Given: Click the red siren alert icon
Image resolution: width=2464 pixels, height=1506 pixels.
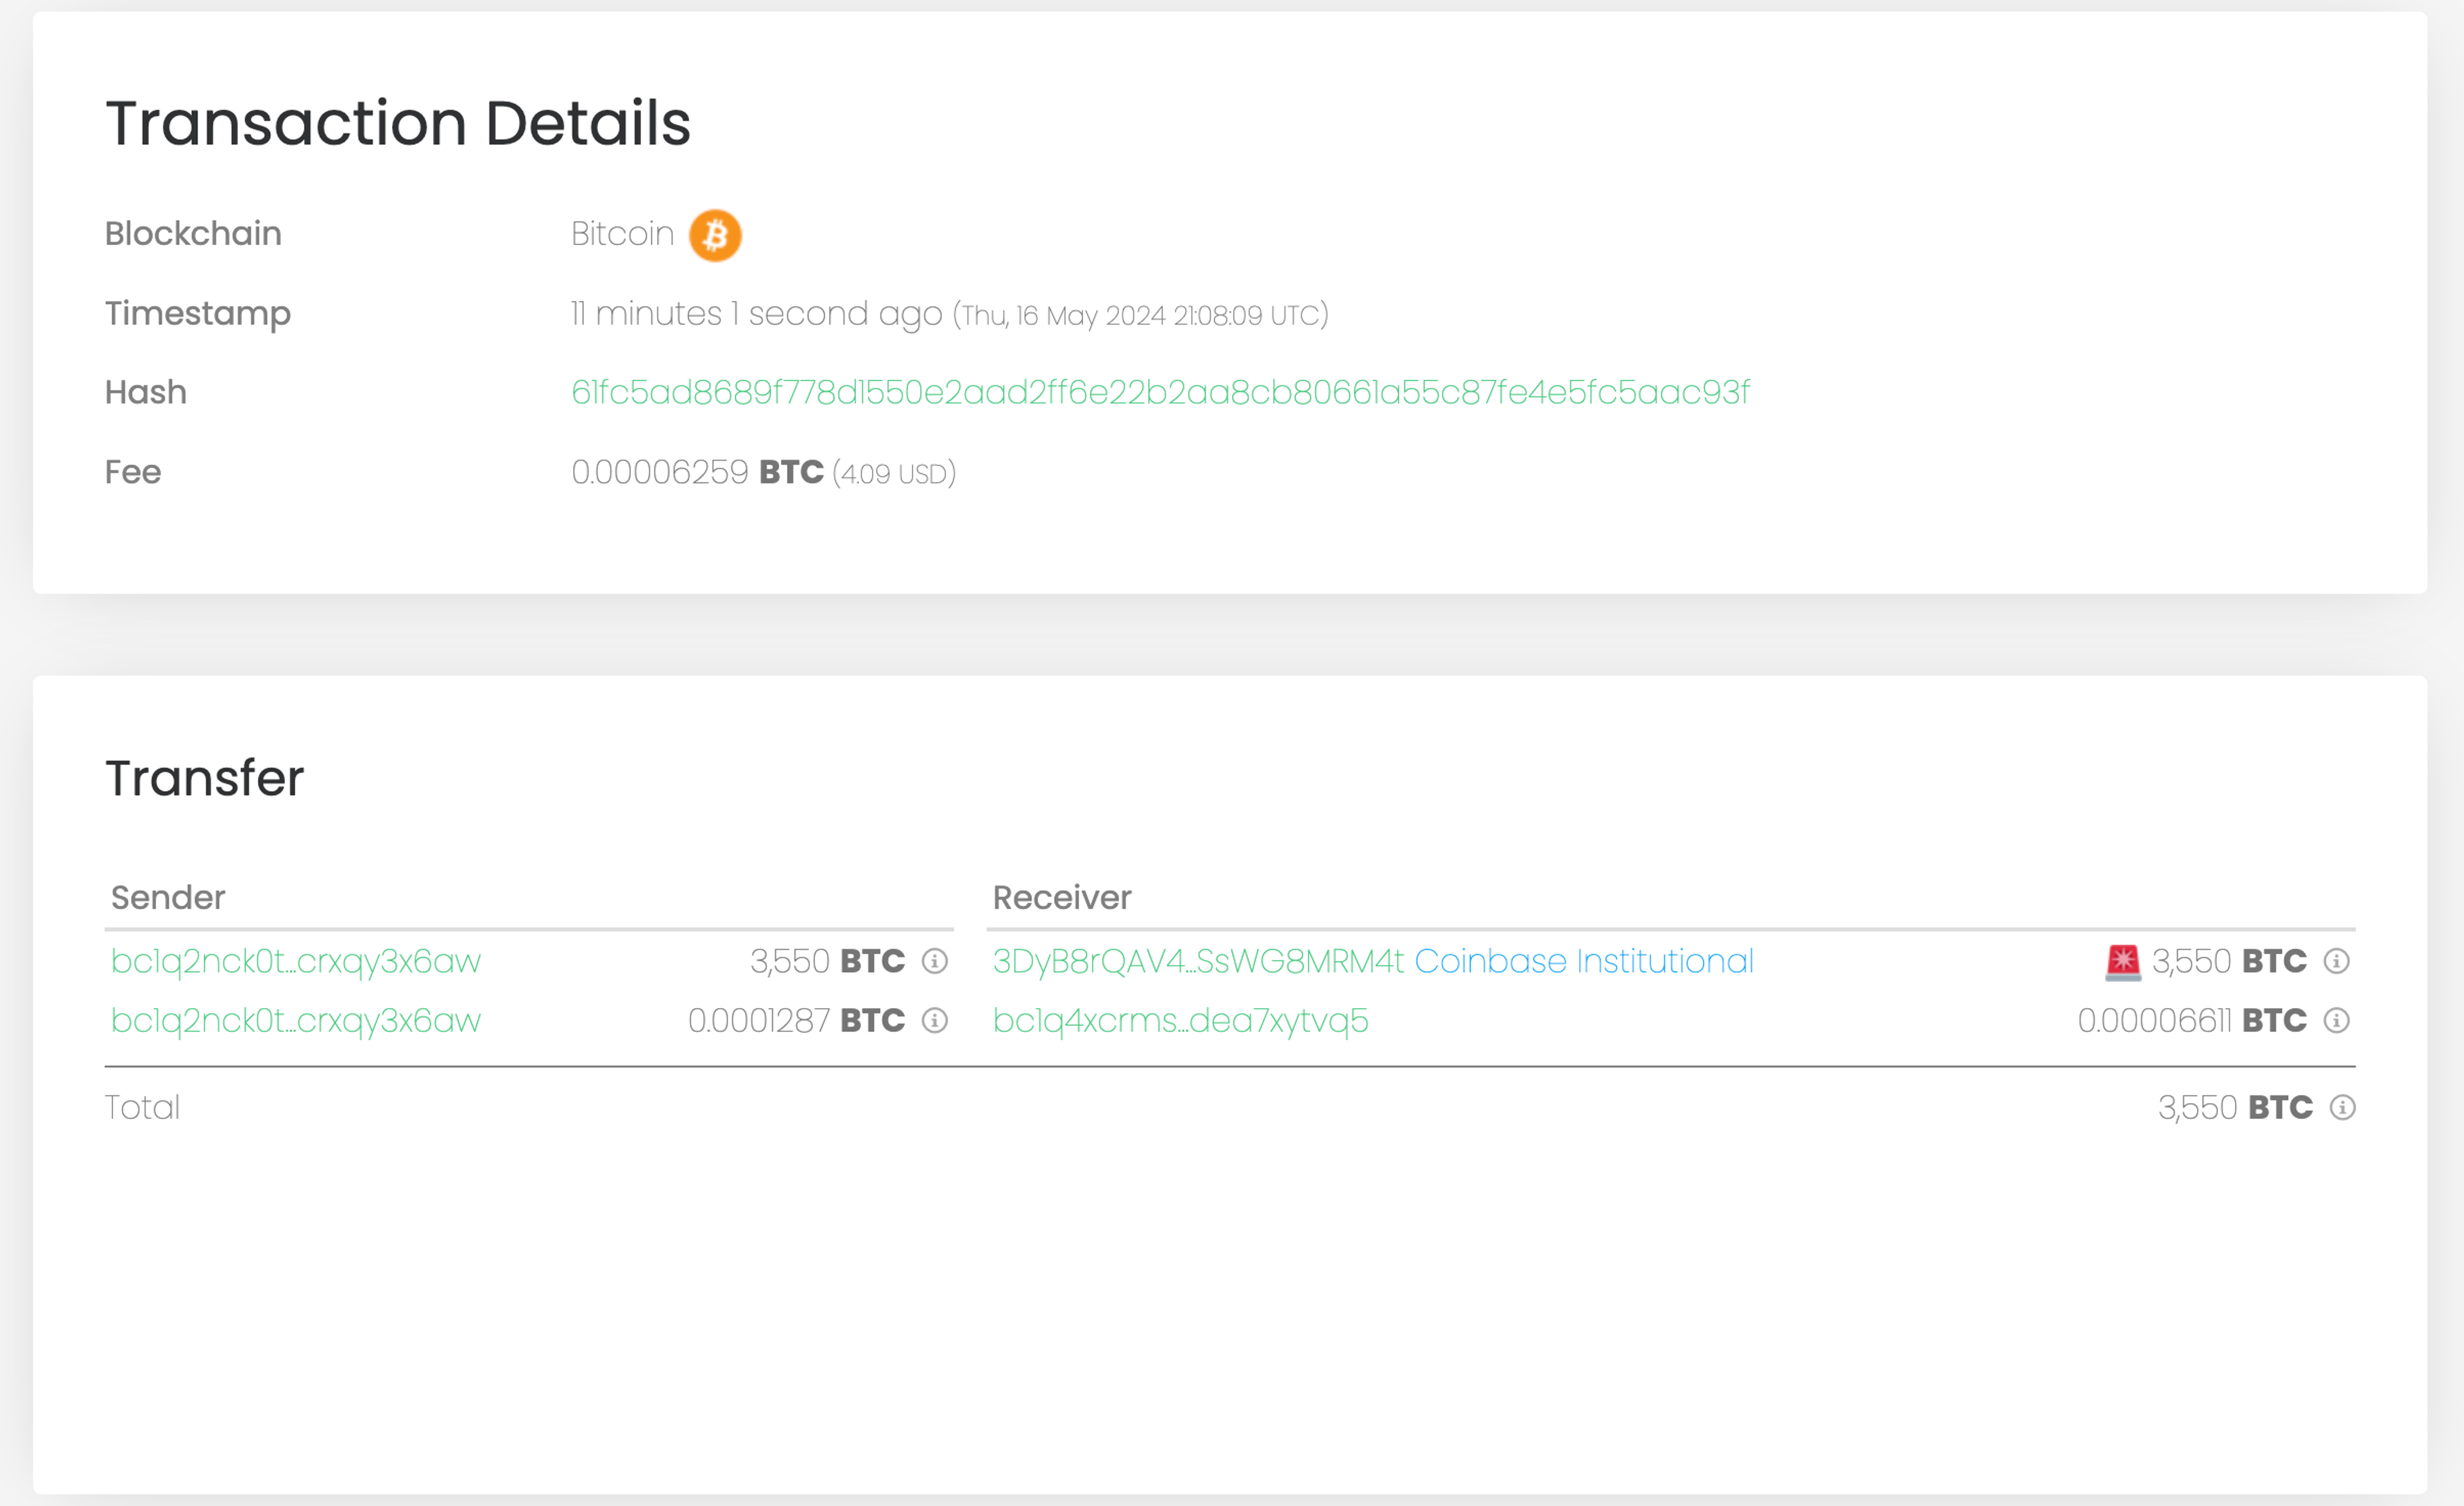Looking at the screenshot, I should 2122,961.
